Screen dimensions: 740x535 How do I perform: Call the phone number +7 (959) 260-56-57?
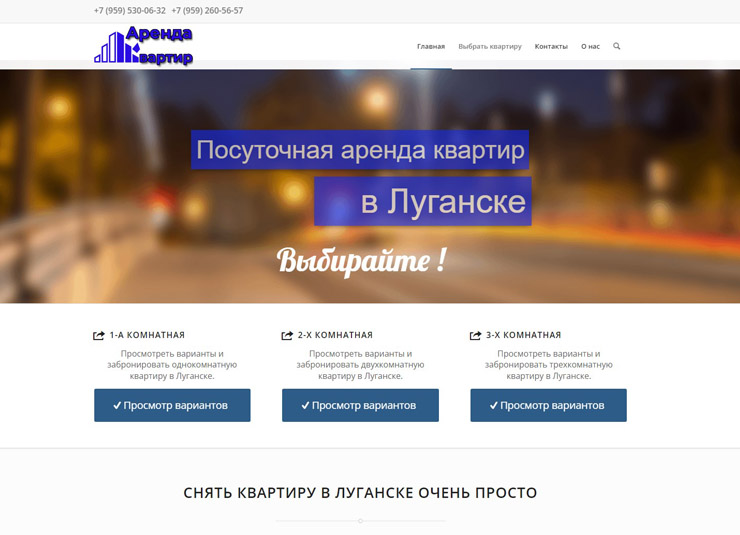(x=207, y=10)
